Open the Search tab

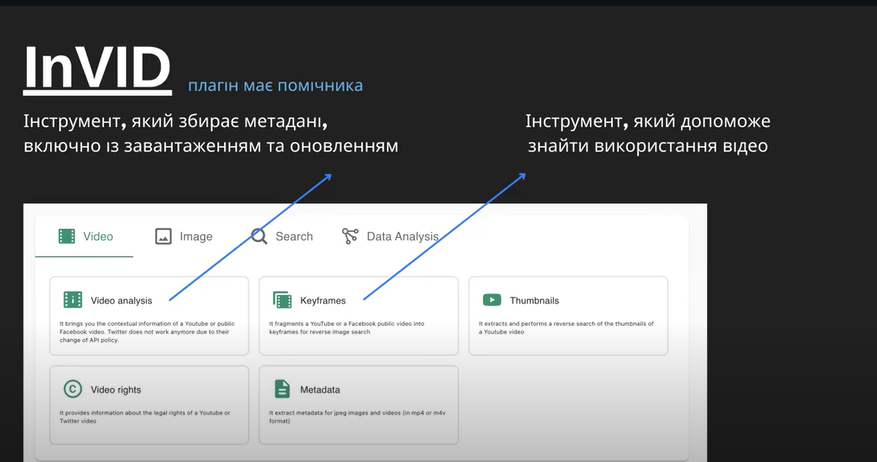pyautogui.click(x=282, y=237)
